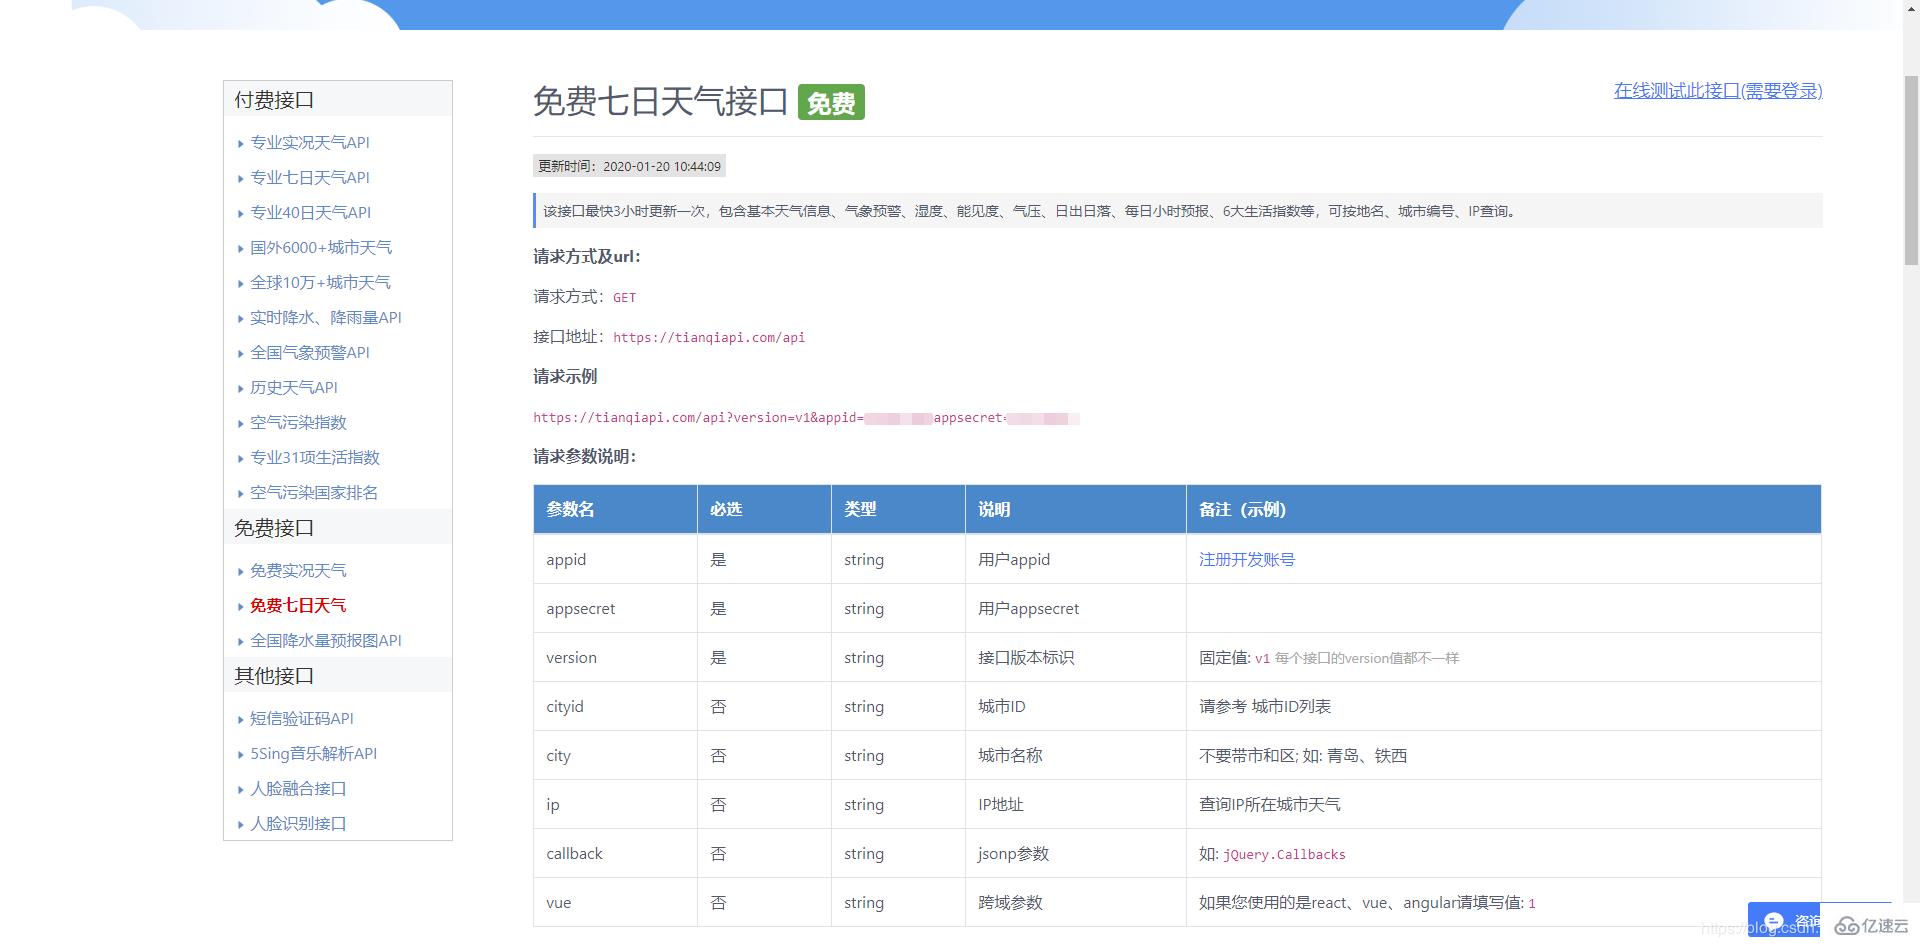Click the cityid parameter cell
Viewport: 1920px width, 947px height.
click(x=615, y=706)
